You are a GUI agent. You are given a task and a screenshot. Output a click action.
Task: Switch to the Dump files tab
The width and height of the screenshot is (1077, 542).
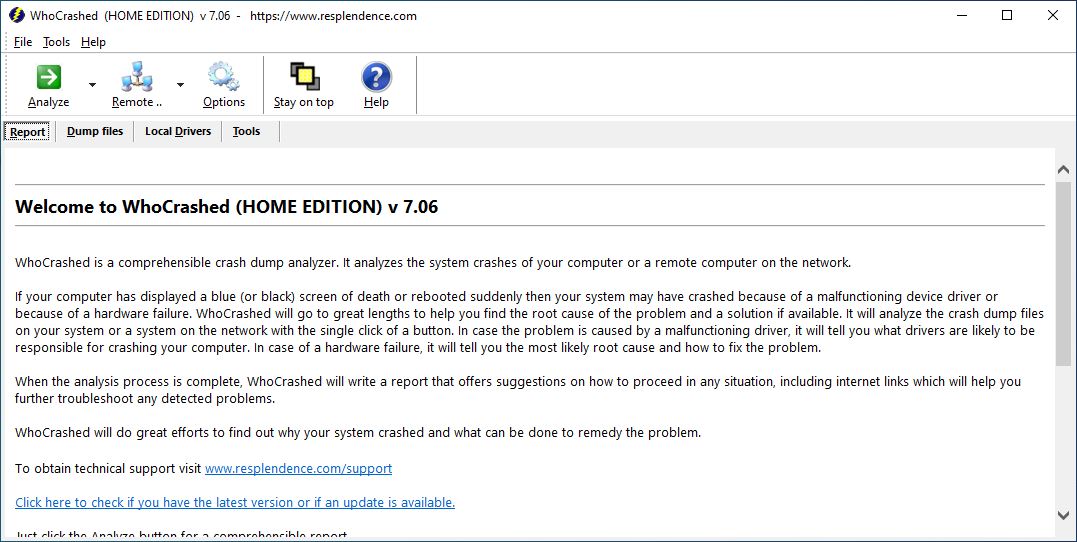click(x=95, y=131)
